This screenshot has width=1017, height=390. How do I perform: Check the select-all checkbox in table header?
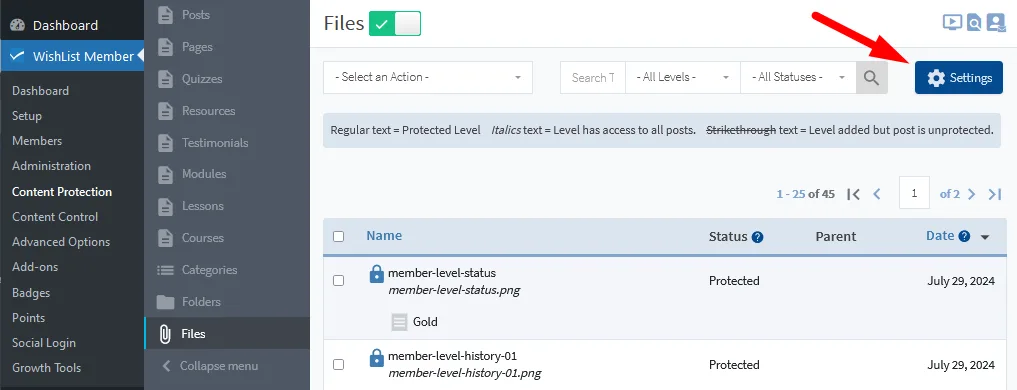click(x=339, y=236)
